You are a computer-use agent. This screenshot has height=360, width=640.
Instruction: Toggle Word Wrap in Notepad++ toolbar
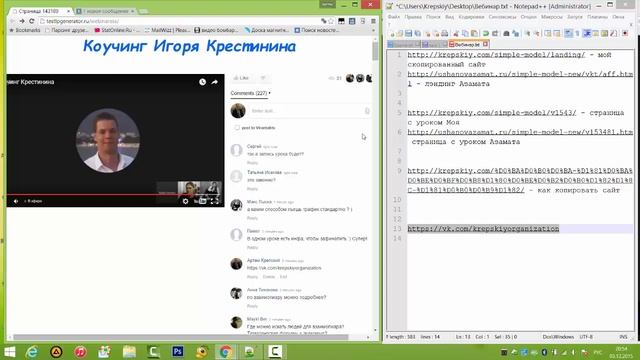[x=568, y=33]
